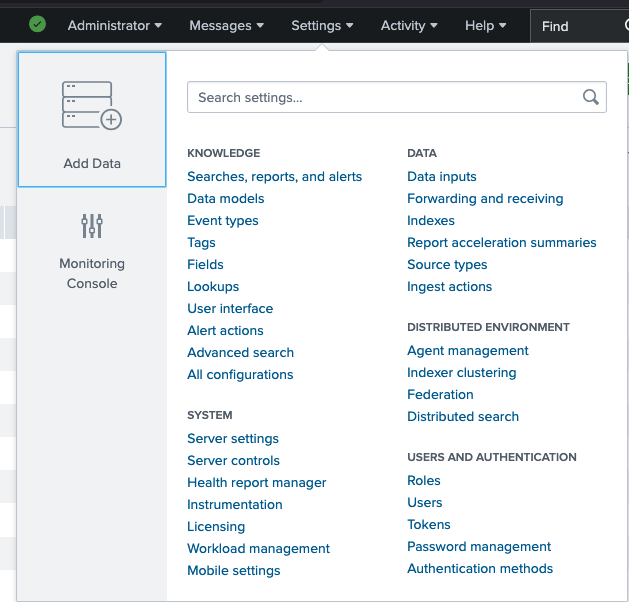Open Searches, reports, and alerts
The width and height of the screenshot is (629, 602).
tap(274, 177)
